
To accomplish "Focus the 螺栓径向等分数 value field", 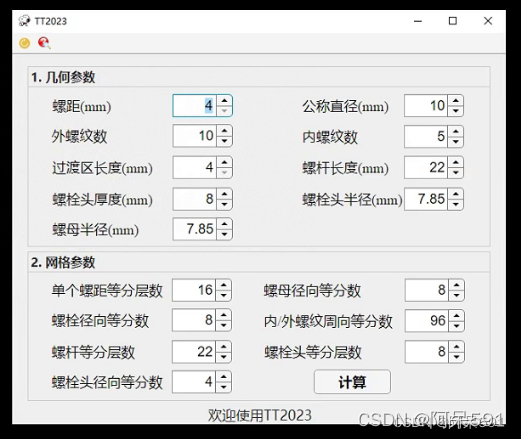I will pos(194,320).
